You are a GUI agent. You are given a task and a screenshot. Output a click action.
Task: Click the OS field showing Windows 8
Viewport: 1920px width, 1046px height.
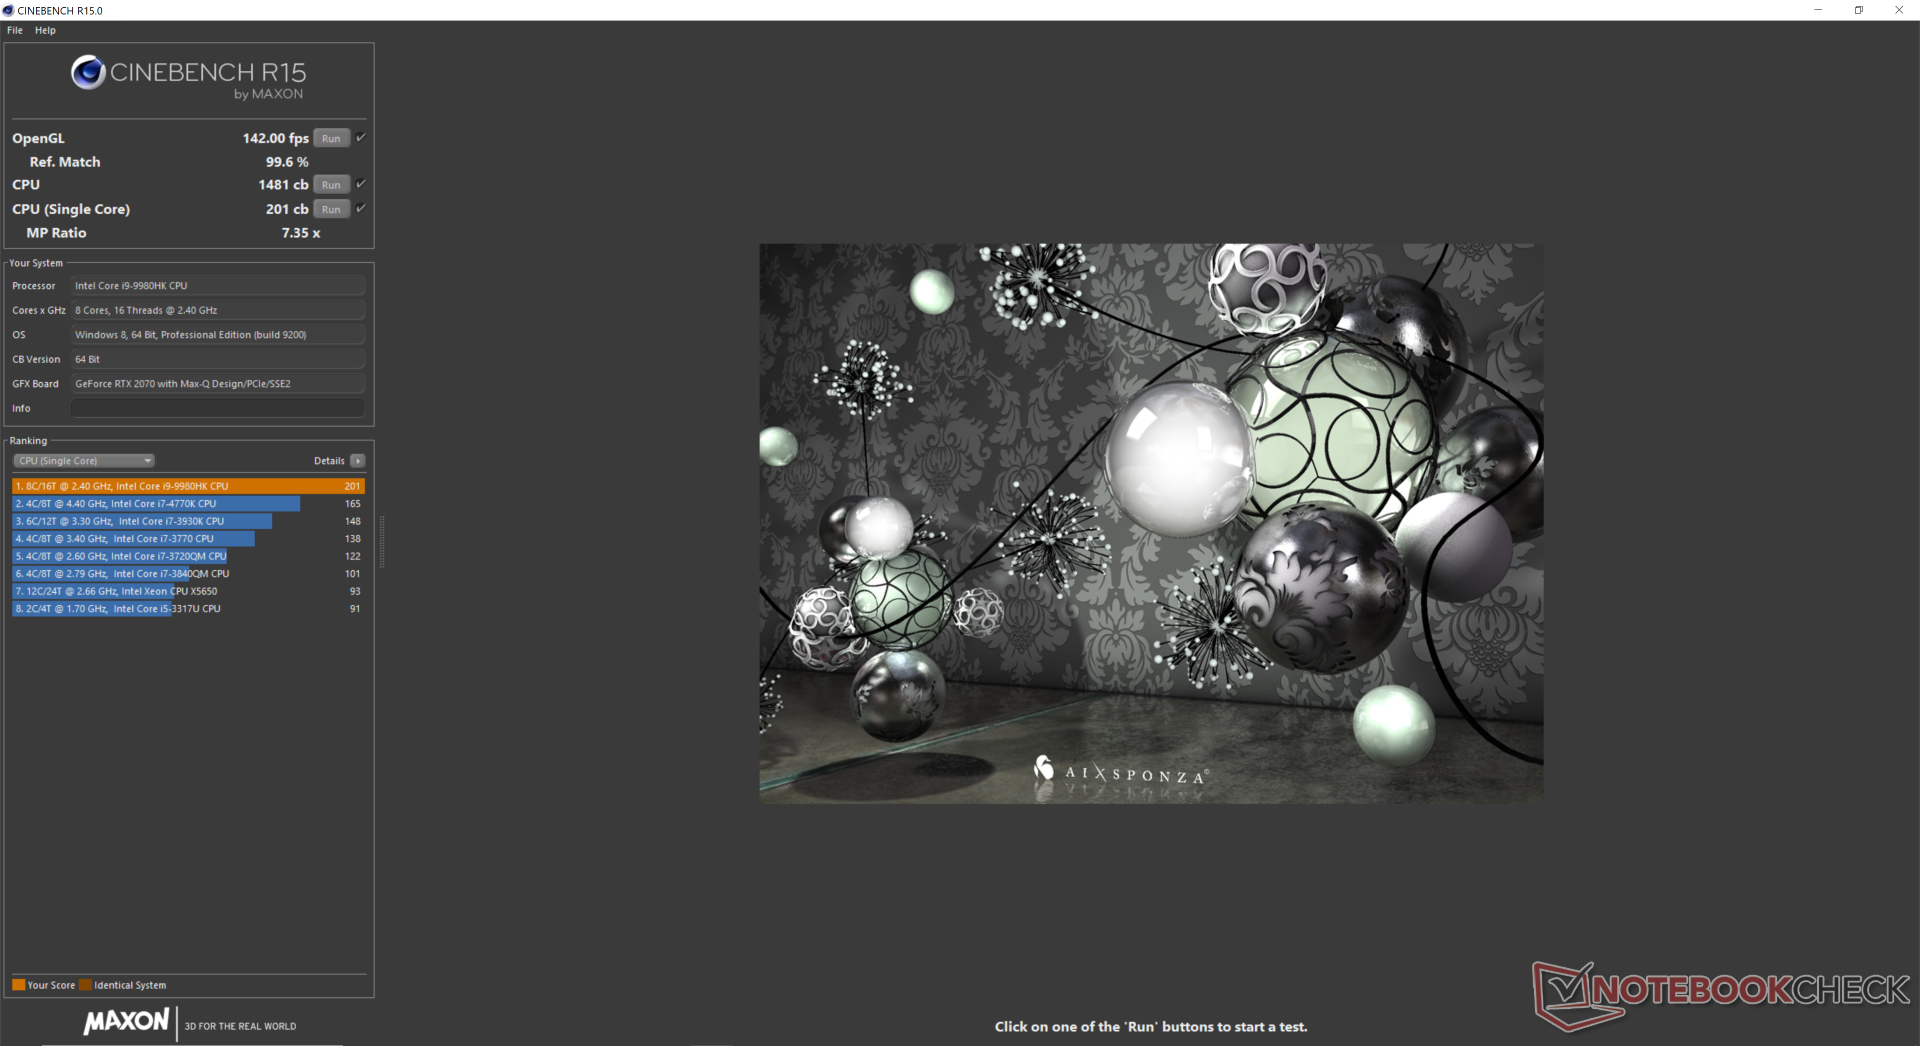(218, 335)
